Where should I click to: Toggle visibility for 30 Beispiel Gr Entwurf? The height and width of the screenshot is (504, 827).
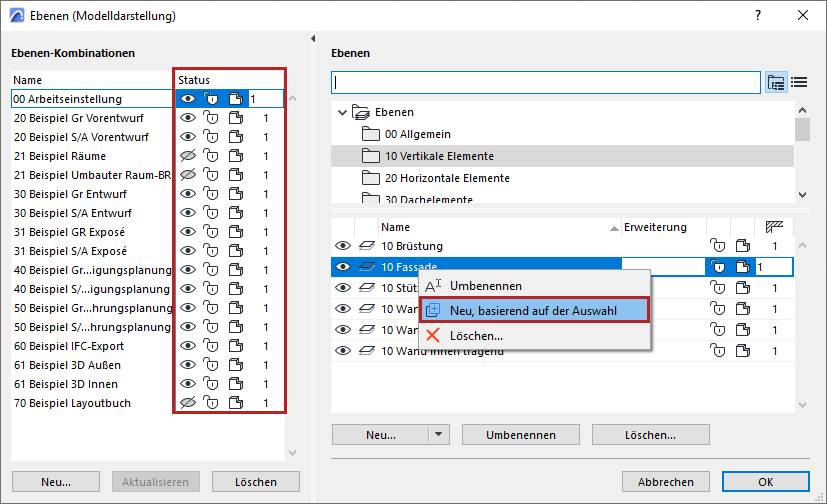187,194
